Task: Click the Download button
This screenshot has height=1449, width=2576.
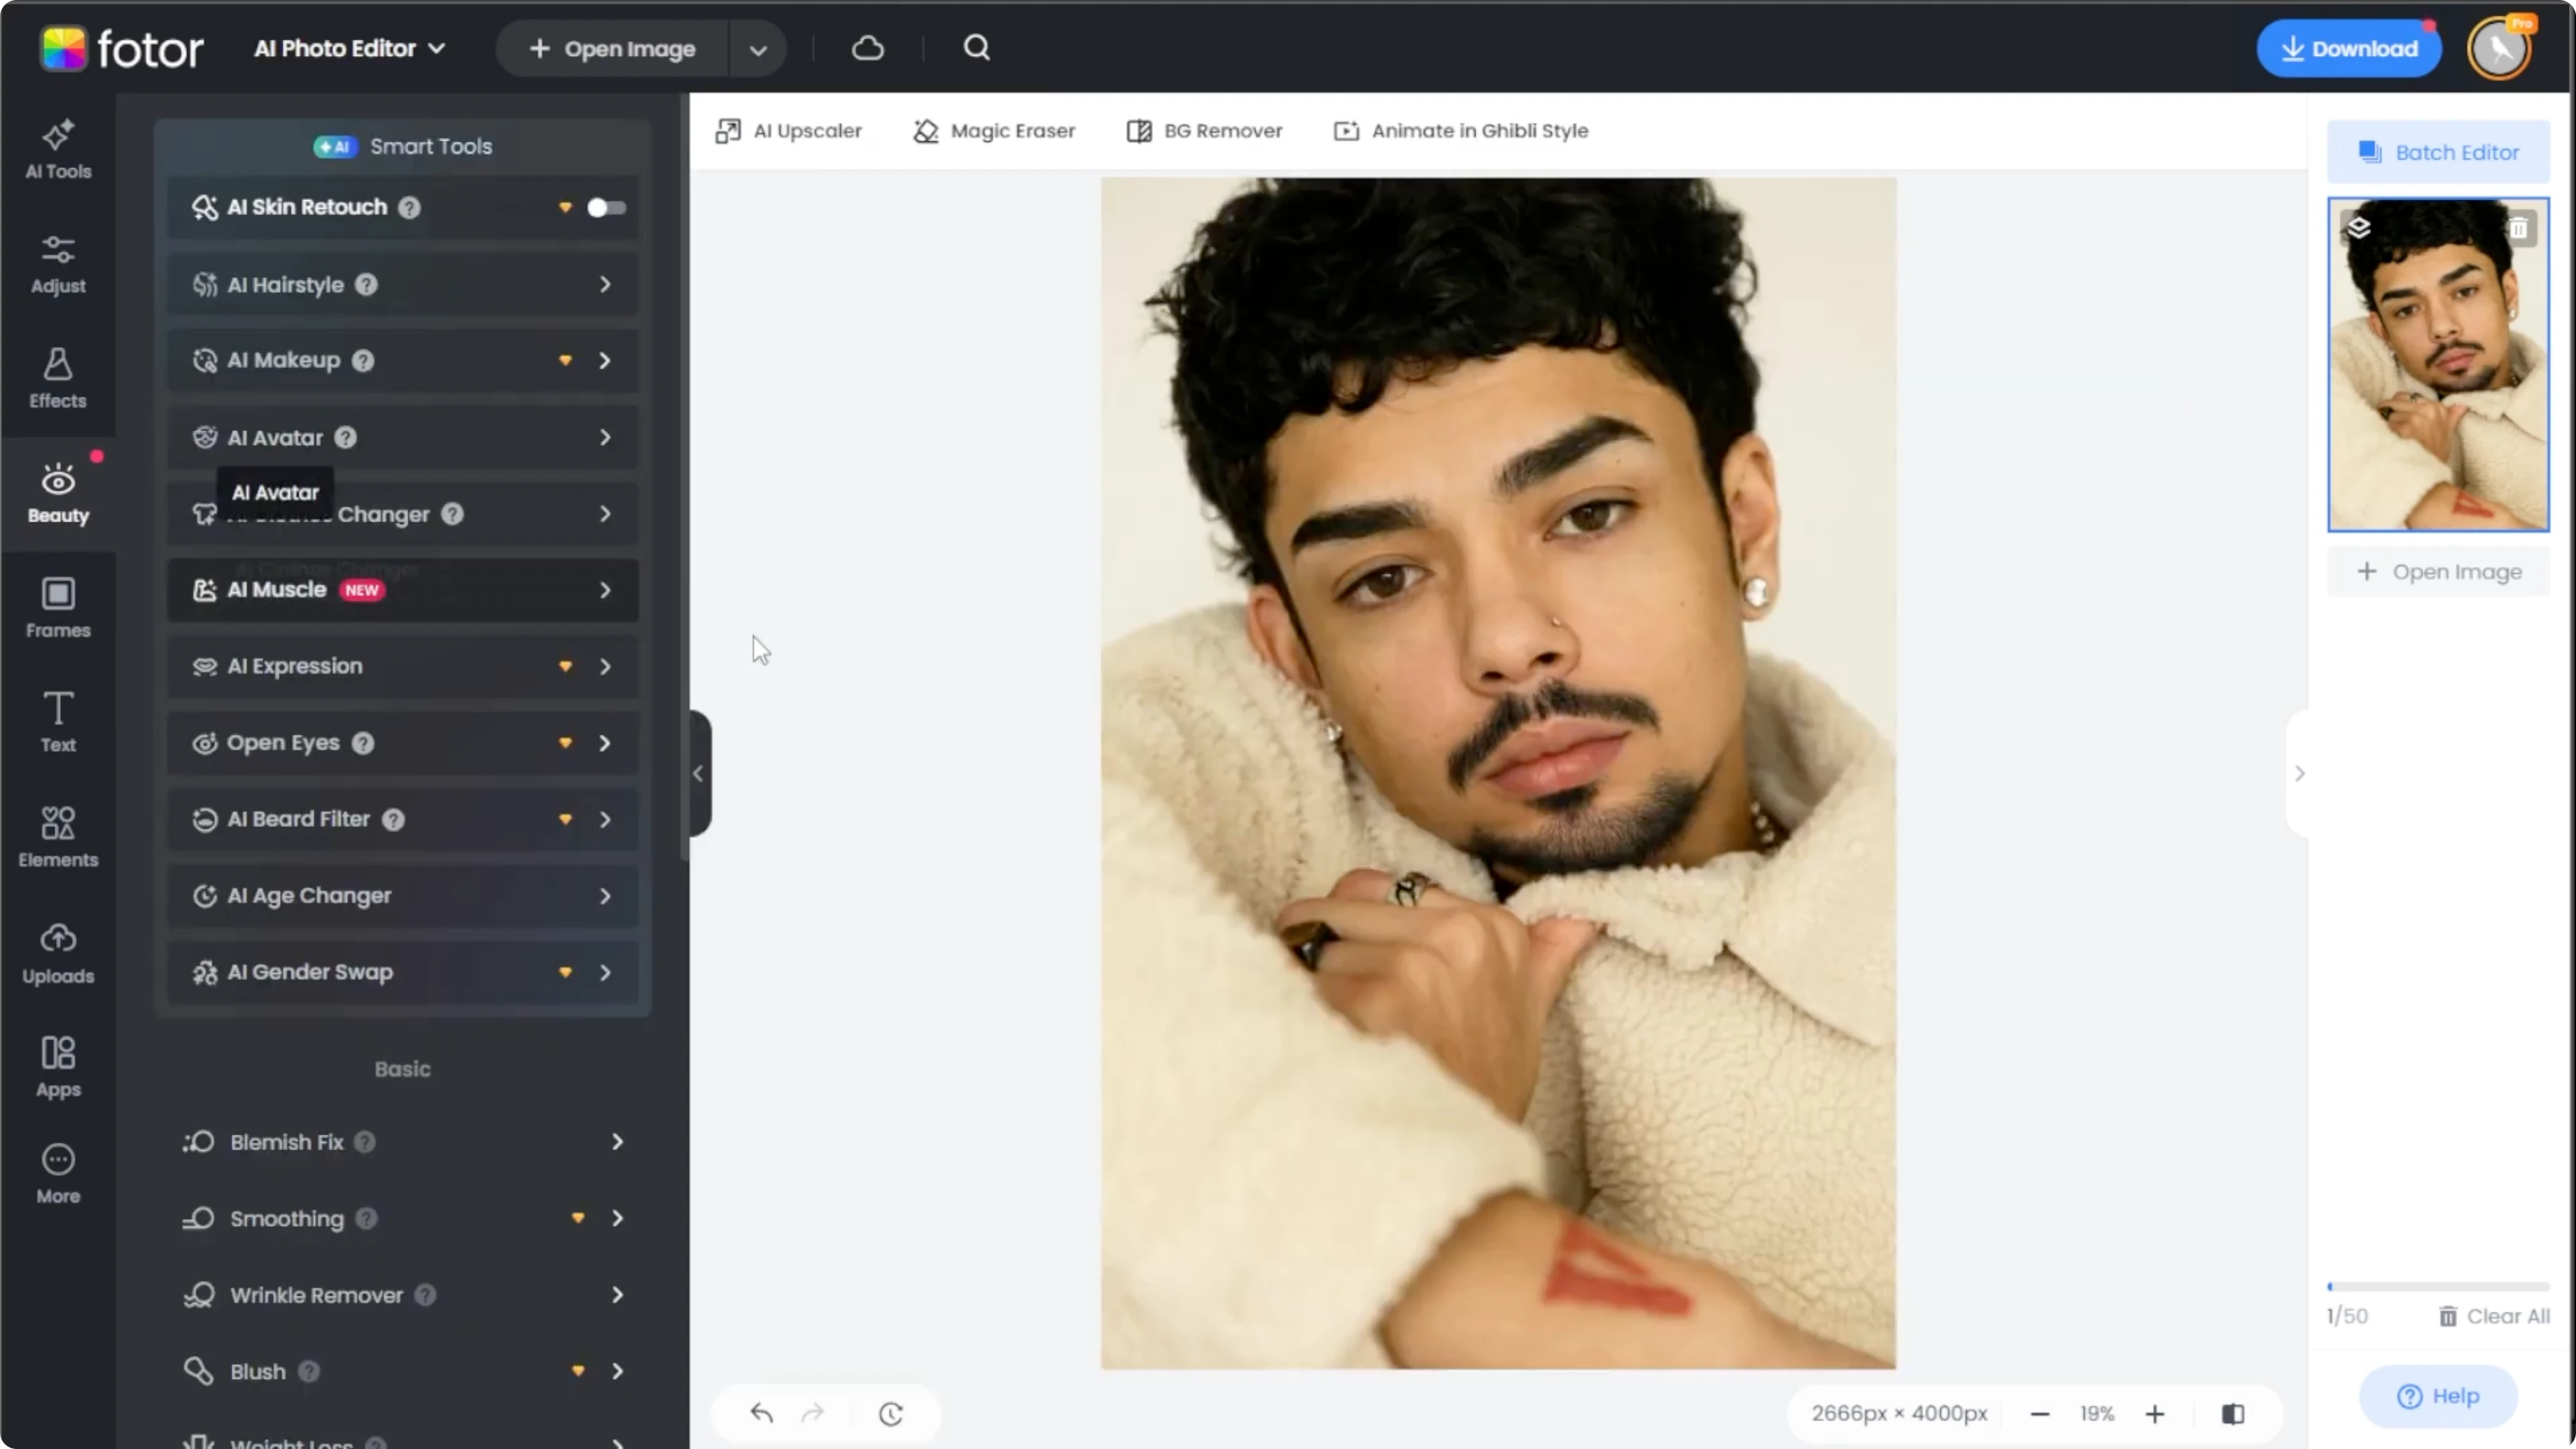Action: click(x=2348, y=48)
